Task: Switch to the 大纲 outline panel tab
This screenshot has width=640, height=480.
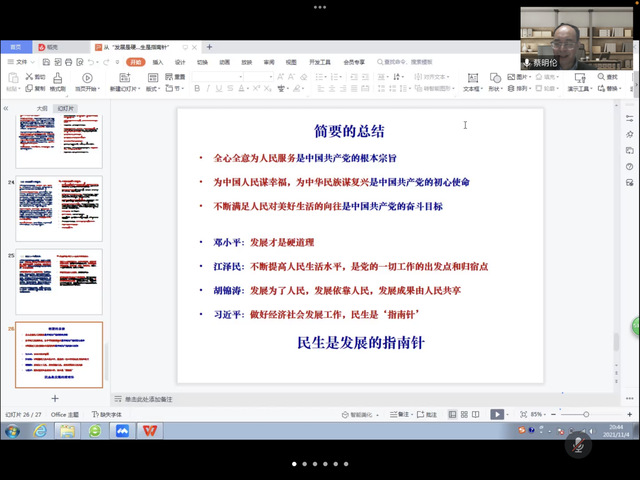Action: point(41,108)
